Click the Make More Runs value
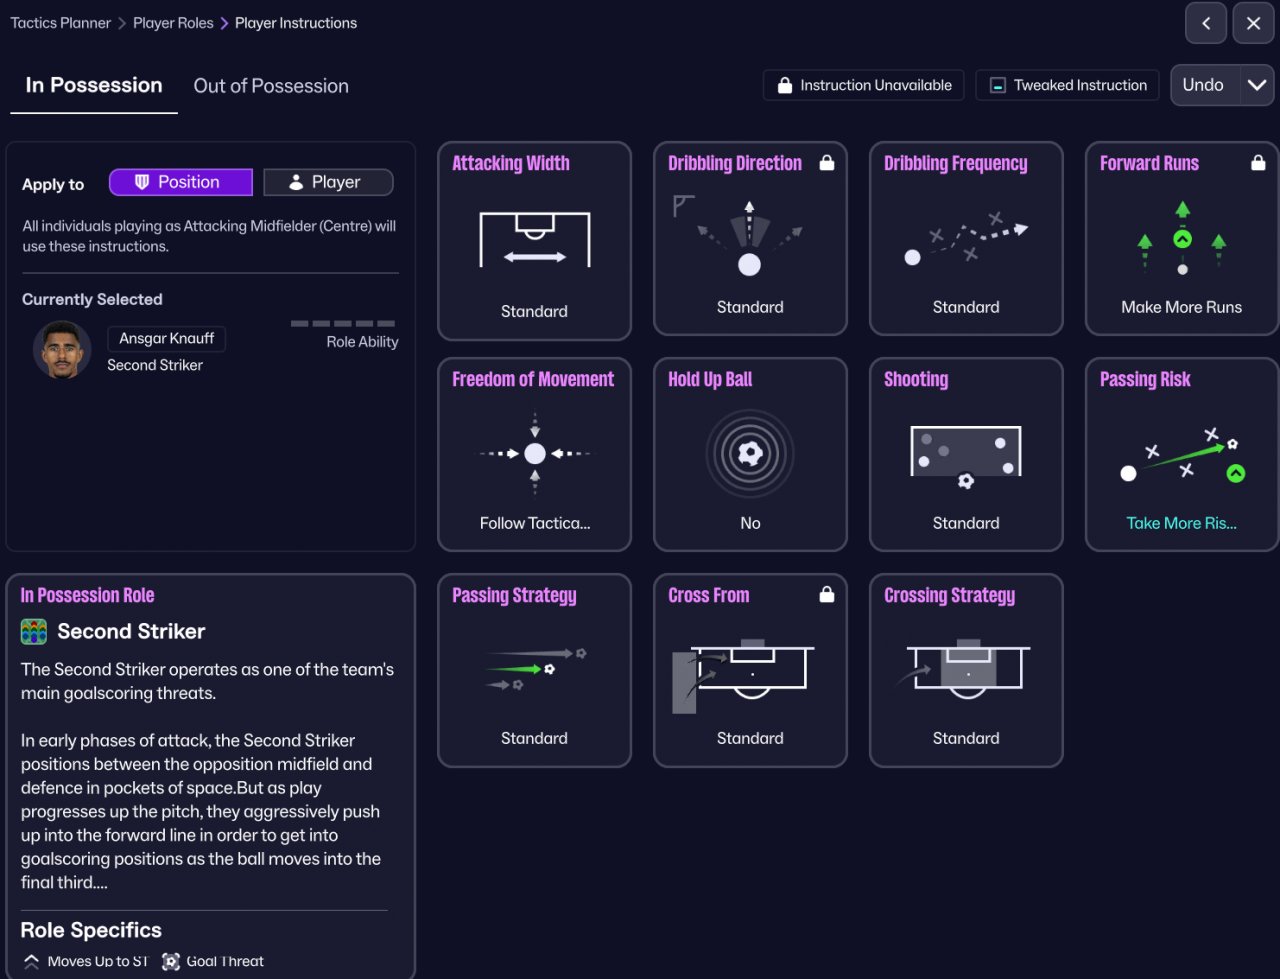This screenshot has width=1280, height=979. pos(1182,307)
